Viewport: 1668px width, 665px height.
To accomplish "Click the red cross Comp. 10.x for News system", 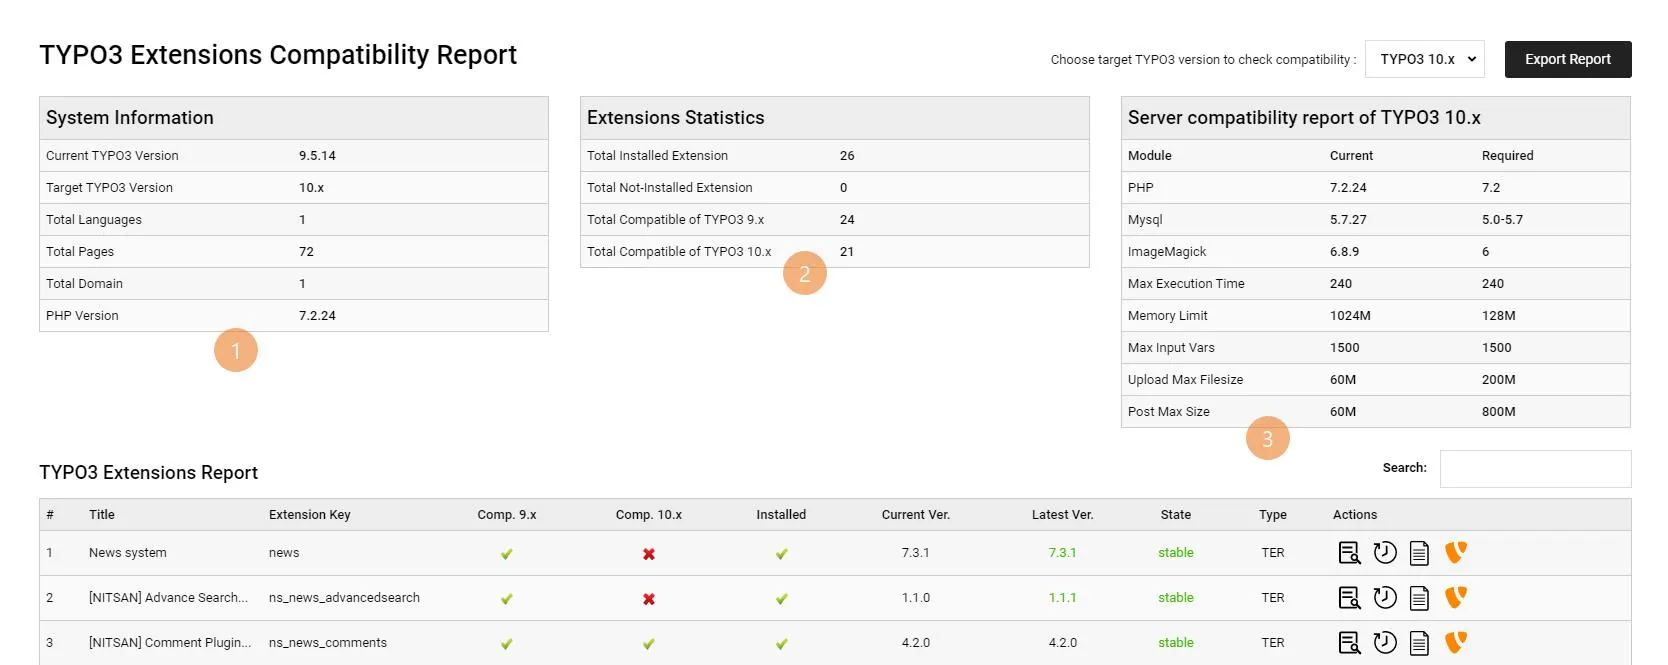I will [649, 554].
